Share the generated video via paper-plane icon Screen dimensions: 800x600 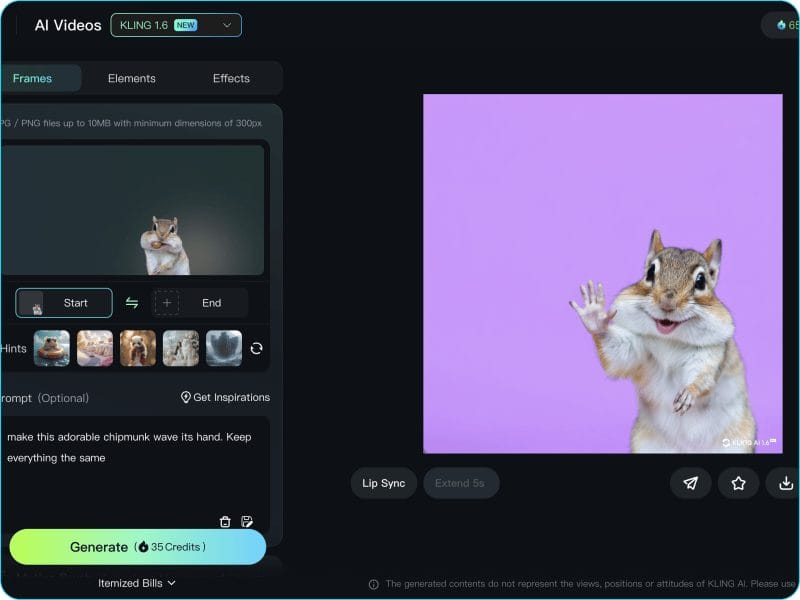(x=690, y=483)
